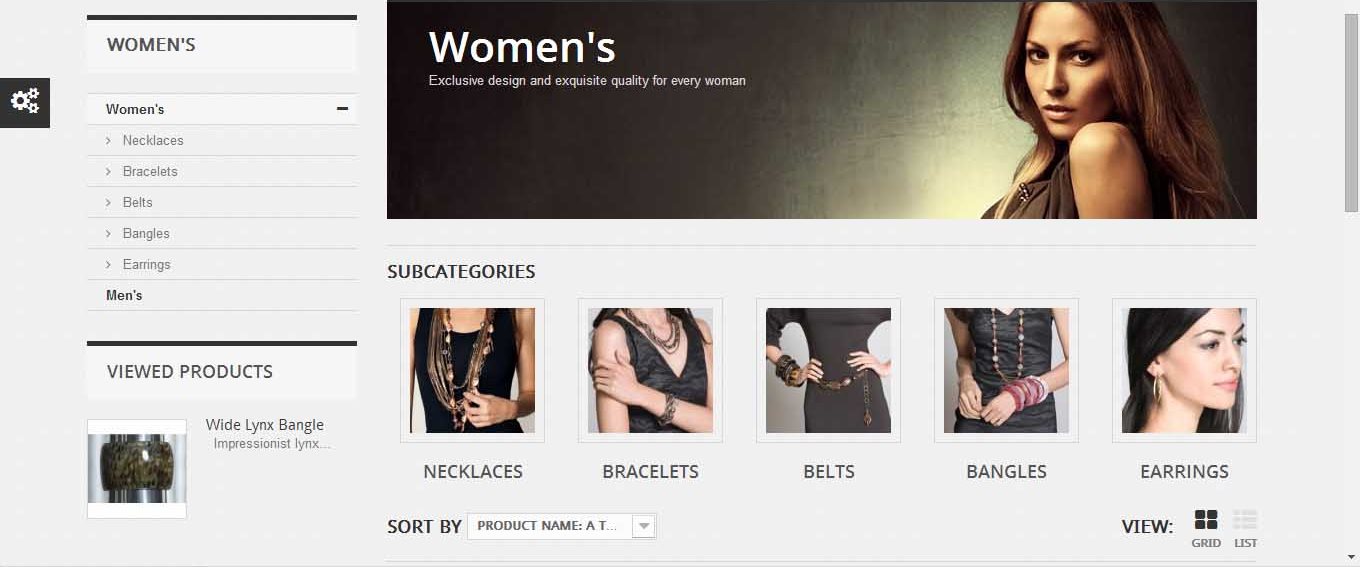Image resolution: width=1360 pixels, height=567 pixels.
Task: Click the Bracelets subcategory image
Action: pyautogui.click(x=650, y=370)
